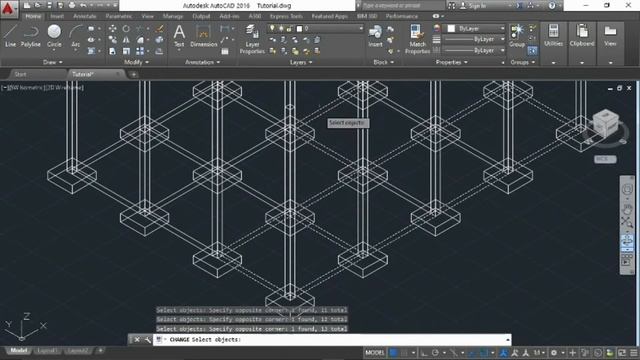Click the layer color swatch in Layers panel
The height and width of the screenshot is (360, 640).
pos(299,29)
